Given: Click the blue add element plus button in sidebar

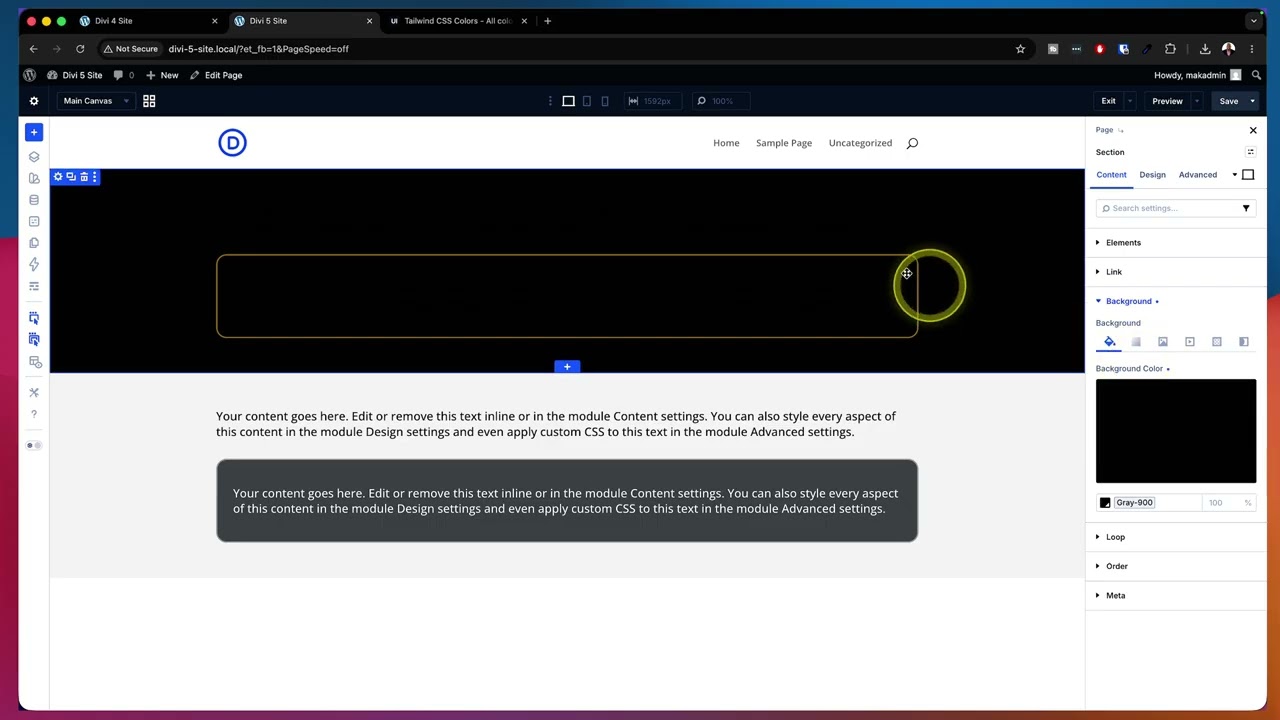Looking at the screenshot, I should point(34,132).
